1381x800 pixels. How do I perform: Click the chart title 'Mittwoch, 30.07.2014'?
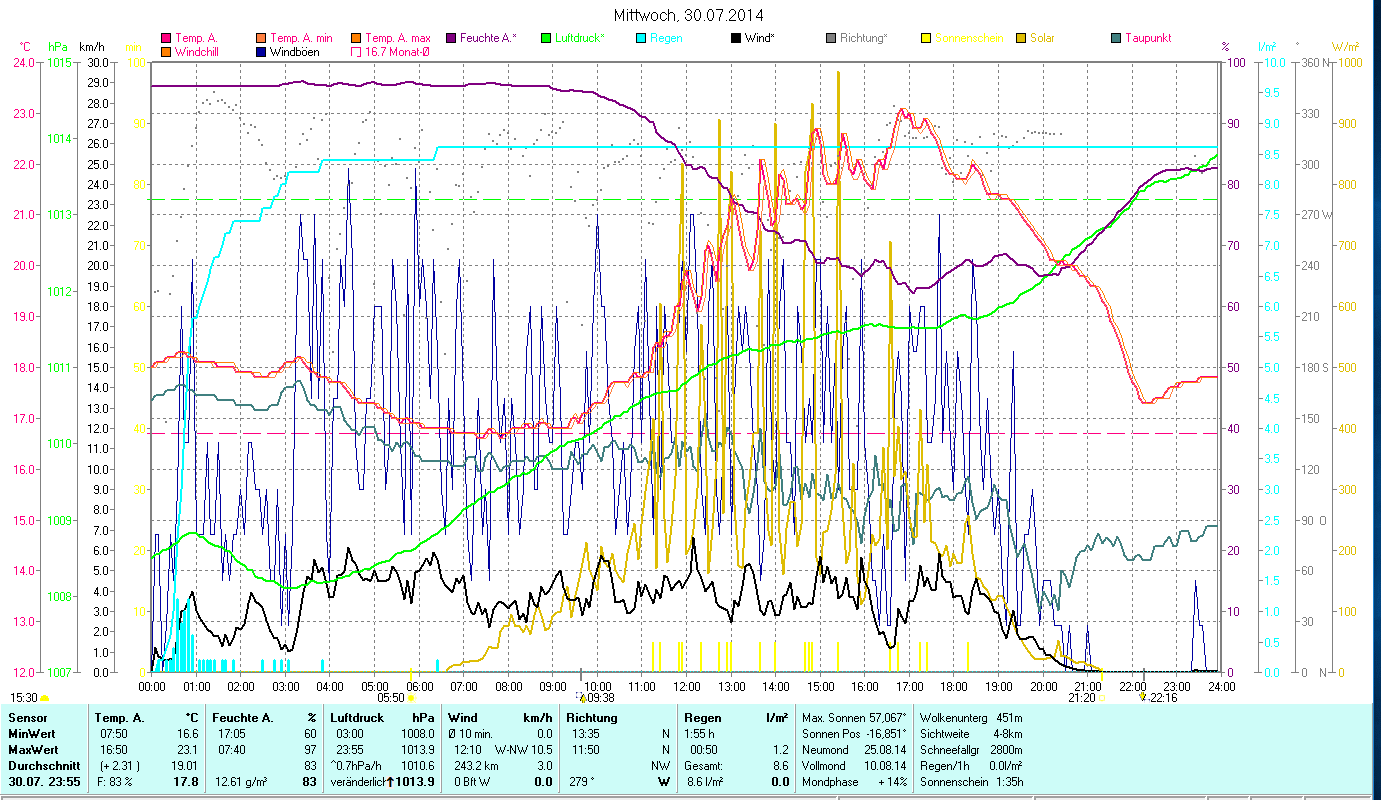pos(690,15)
